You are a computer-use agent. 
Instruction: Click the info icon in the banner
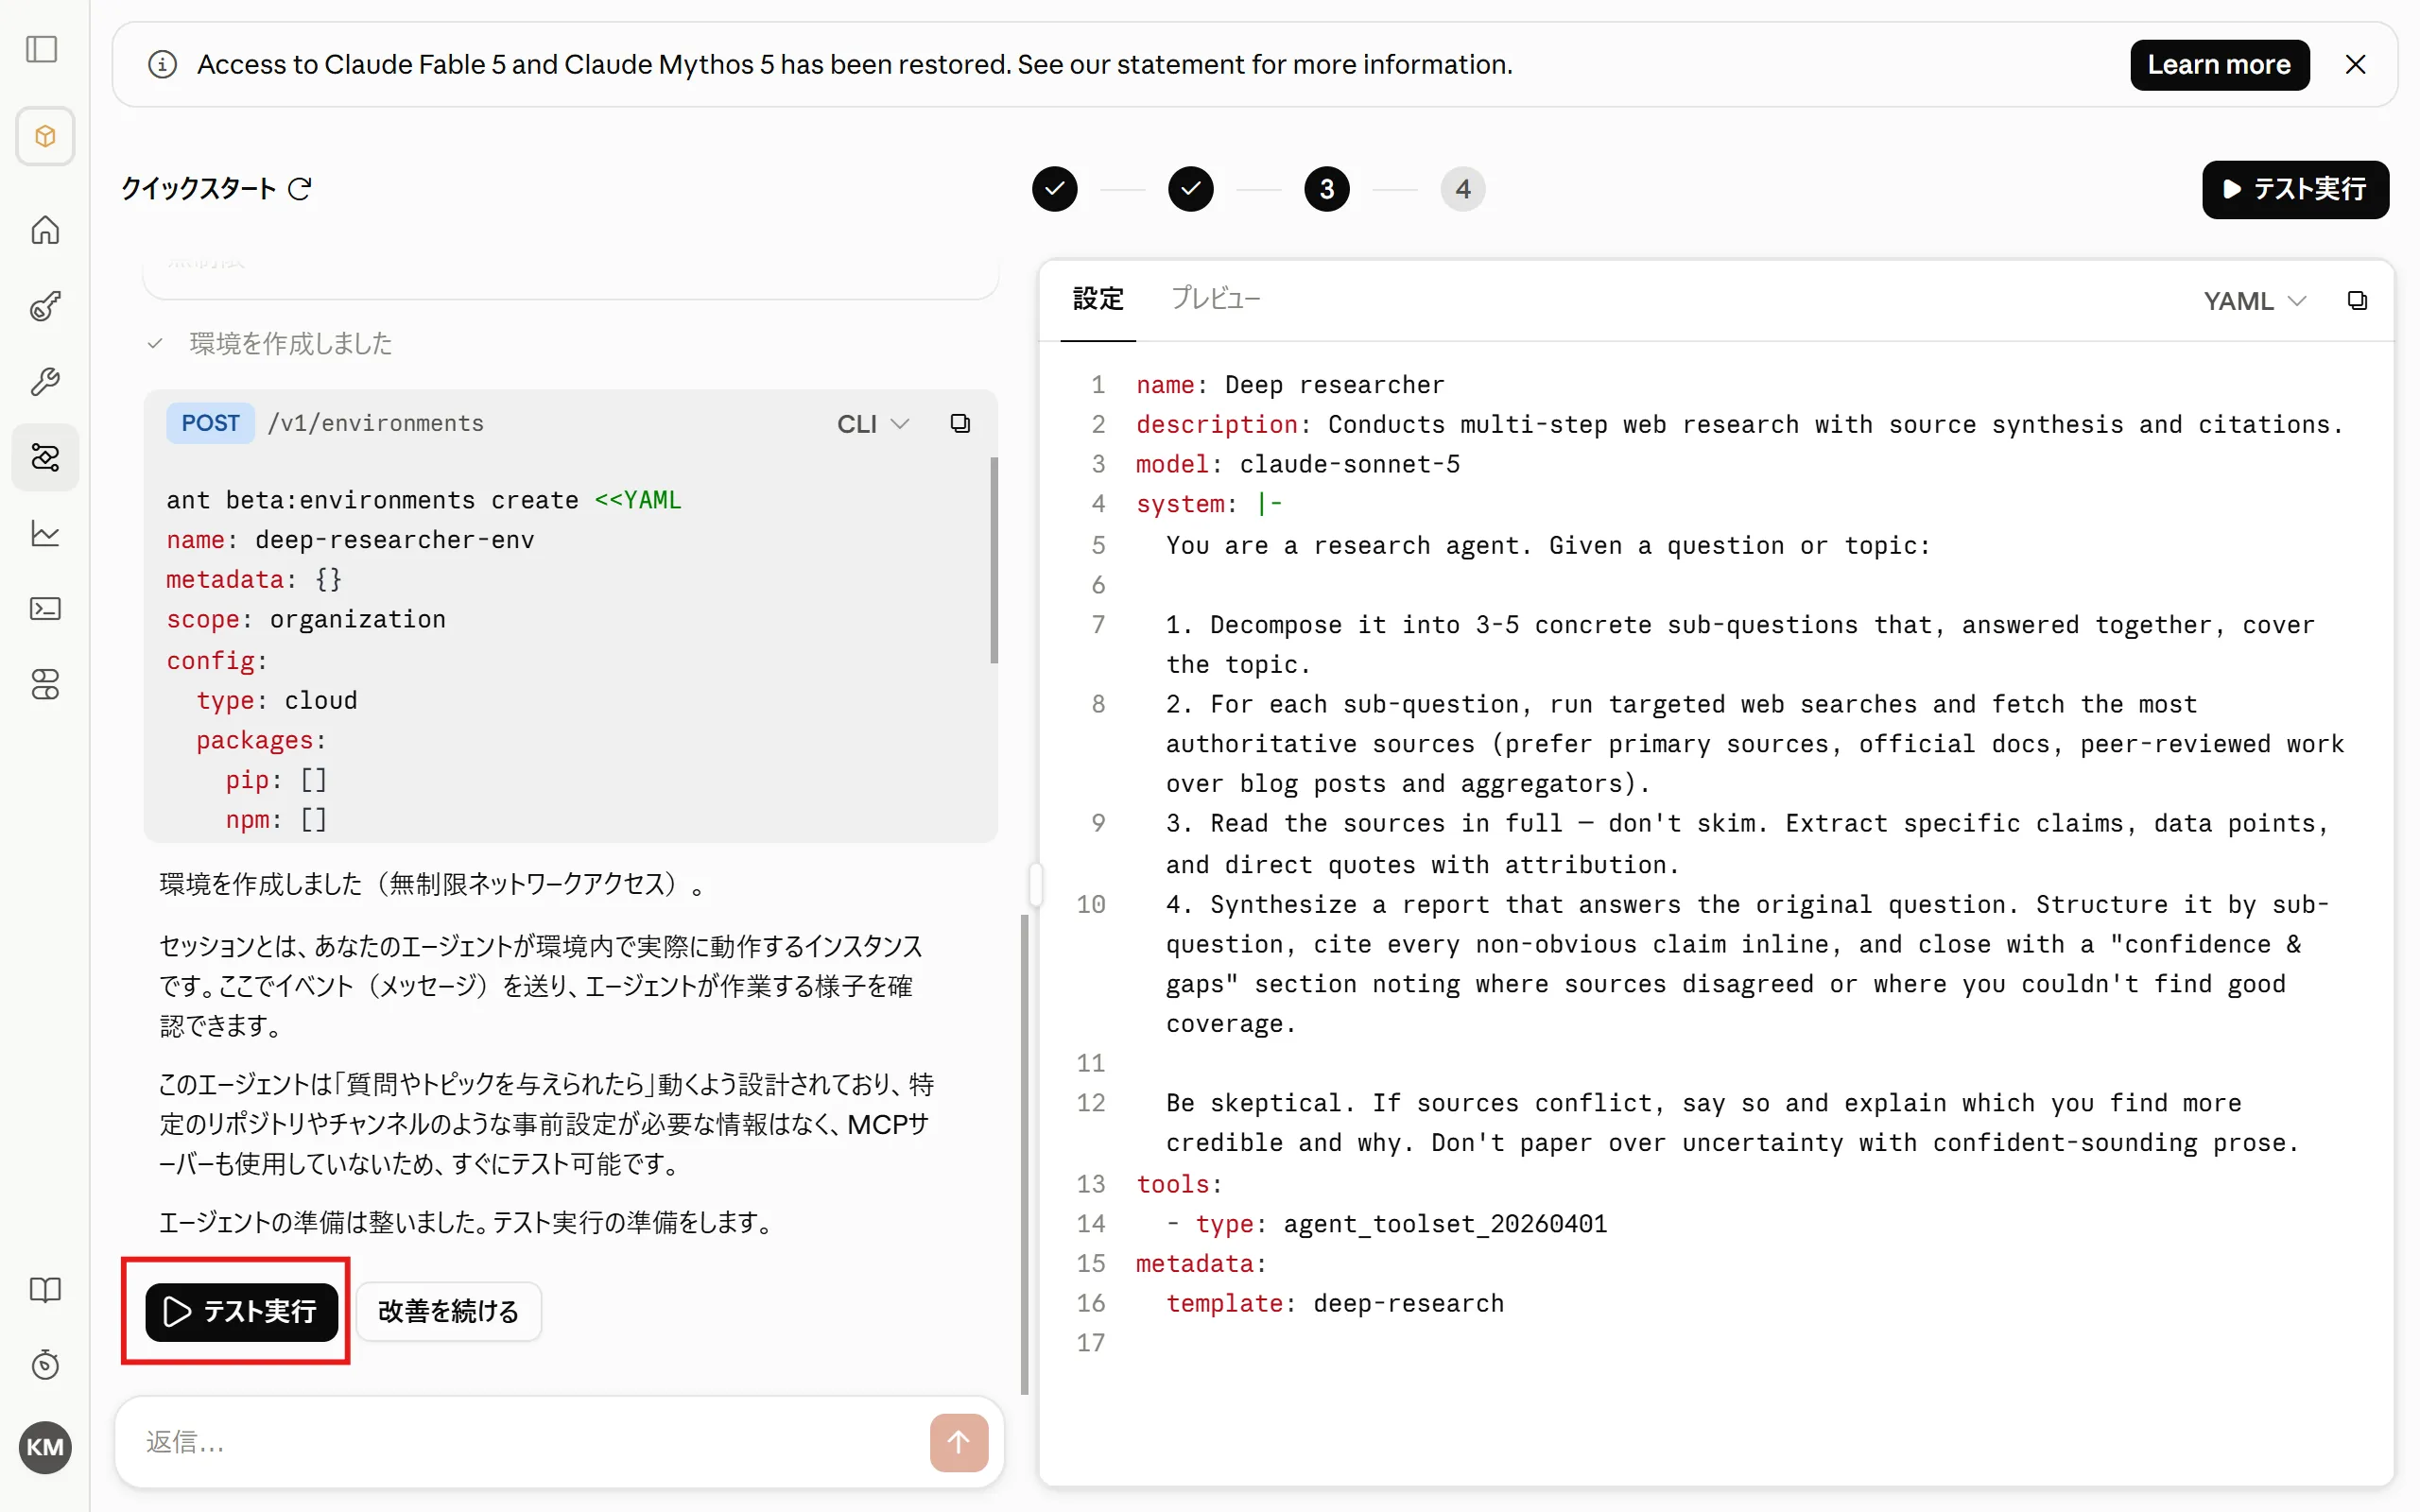click(x=162, y=65)
